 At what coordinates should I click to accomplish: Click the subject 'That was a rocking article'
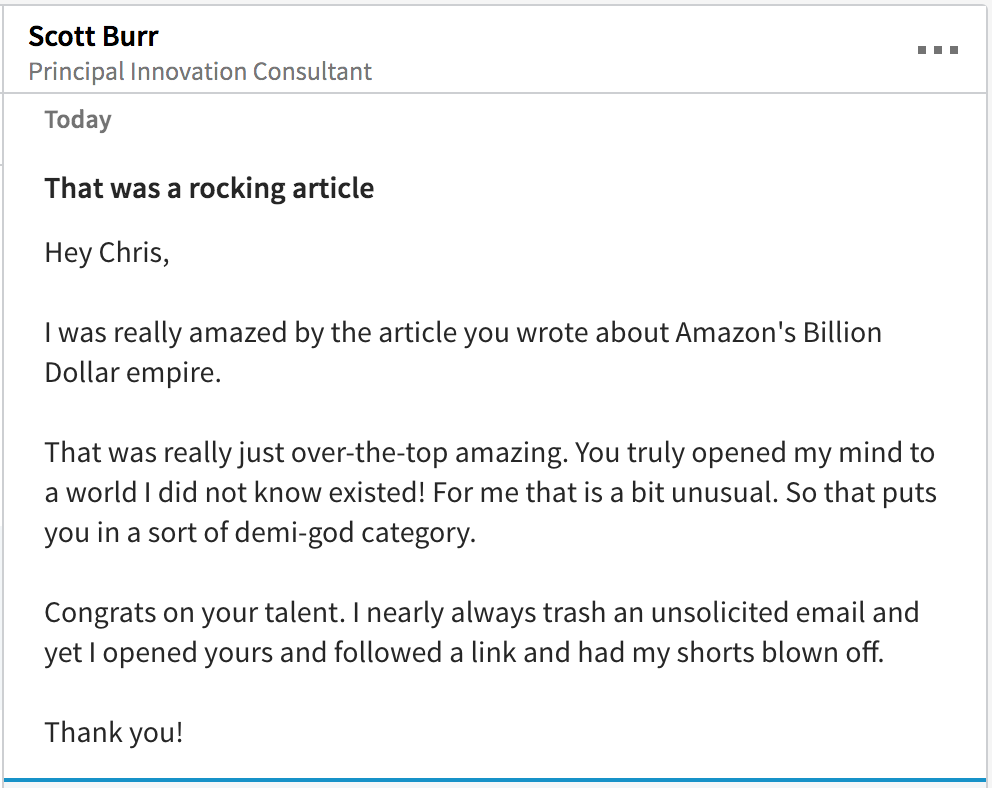[x=208, y=188]
